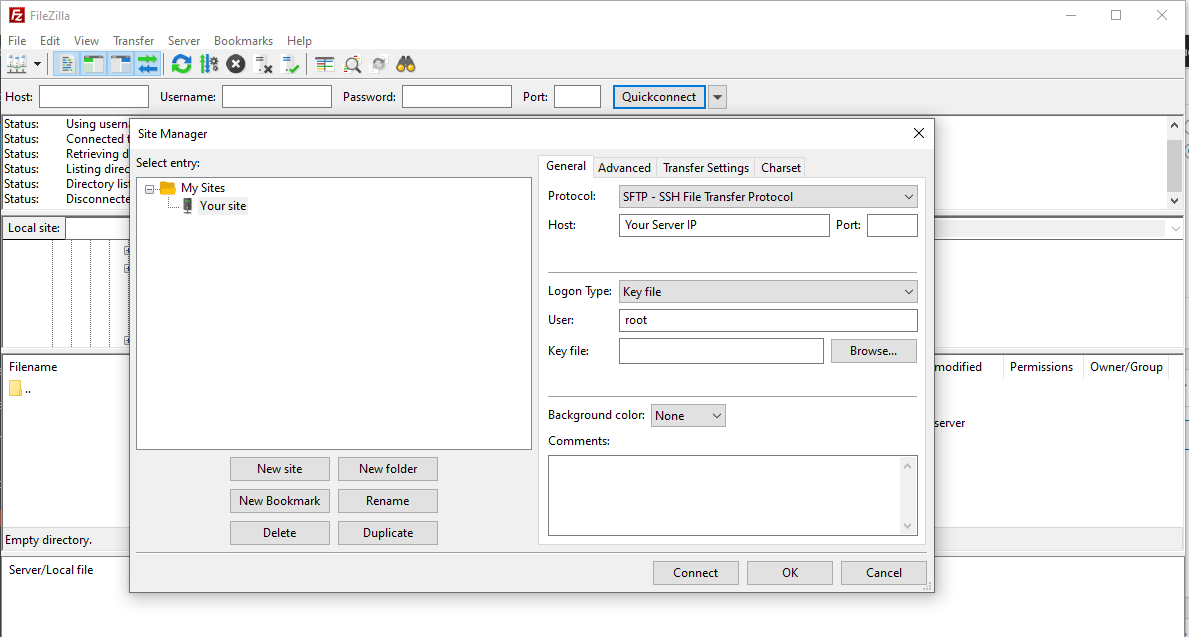Click OK in Site Manager
The width and height of the screenshot is (1189, 637).
pos(789,573)
